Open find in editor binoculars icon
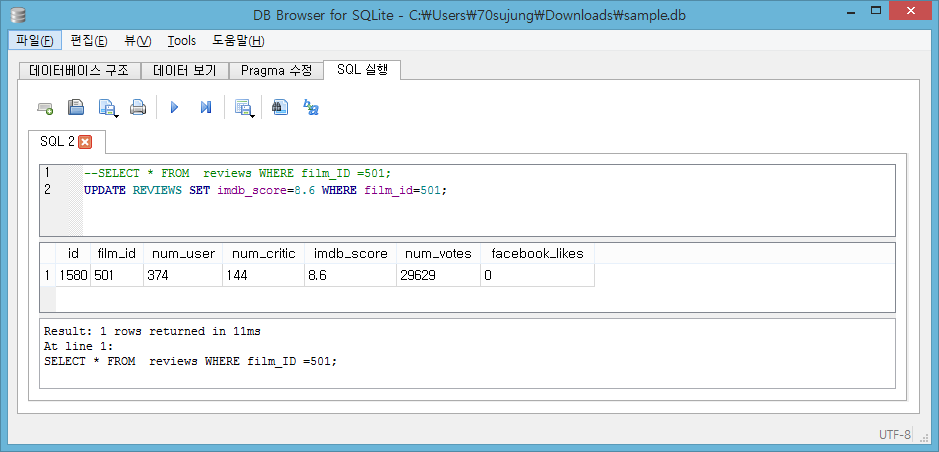This screenshot has width=939, height=452. point(279,108)
